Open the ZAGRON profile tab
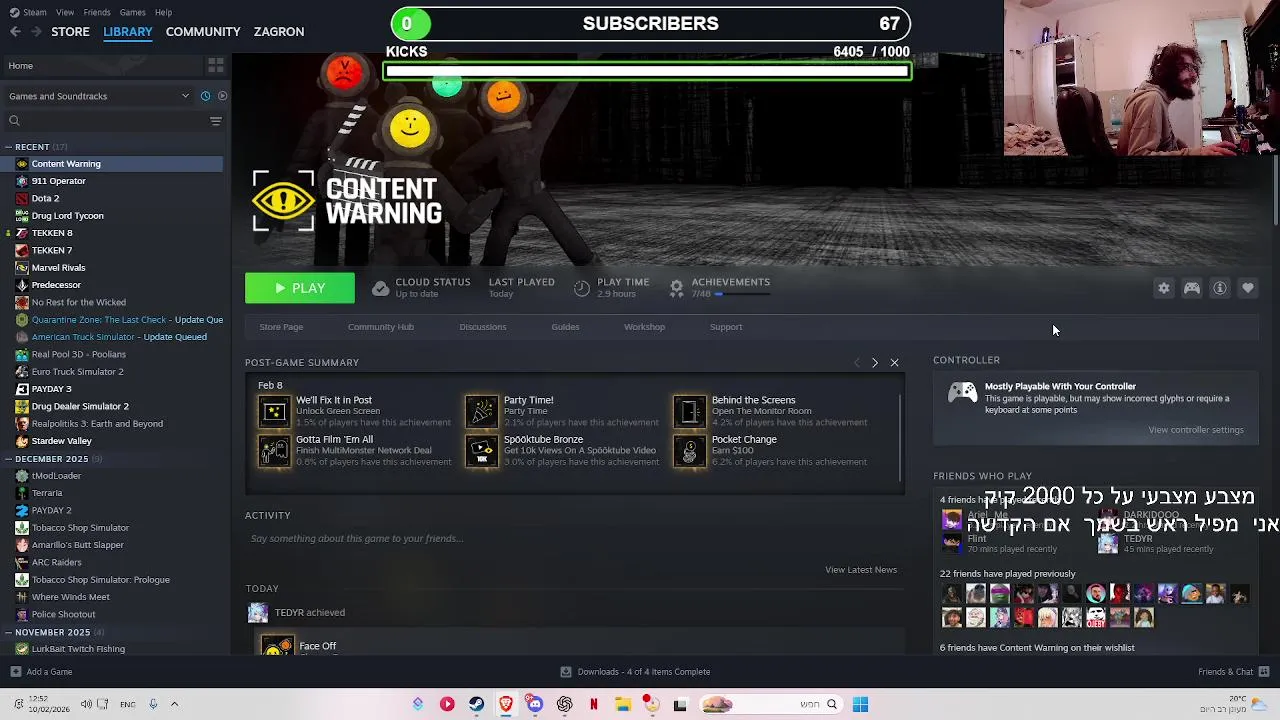The height and width of the screenshot is (720, 1280). click(x=279, y=32)
